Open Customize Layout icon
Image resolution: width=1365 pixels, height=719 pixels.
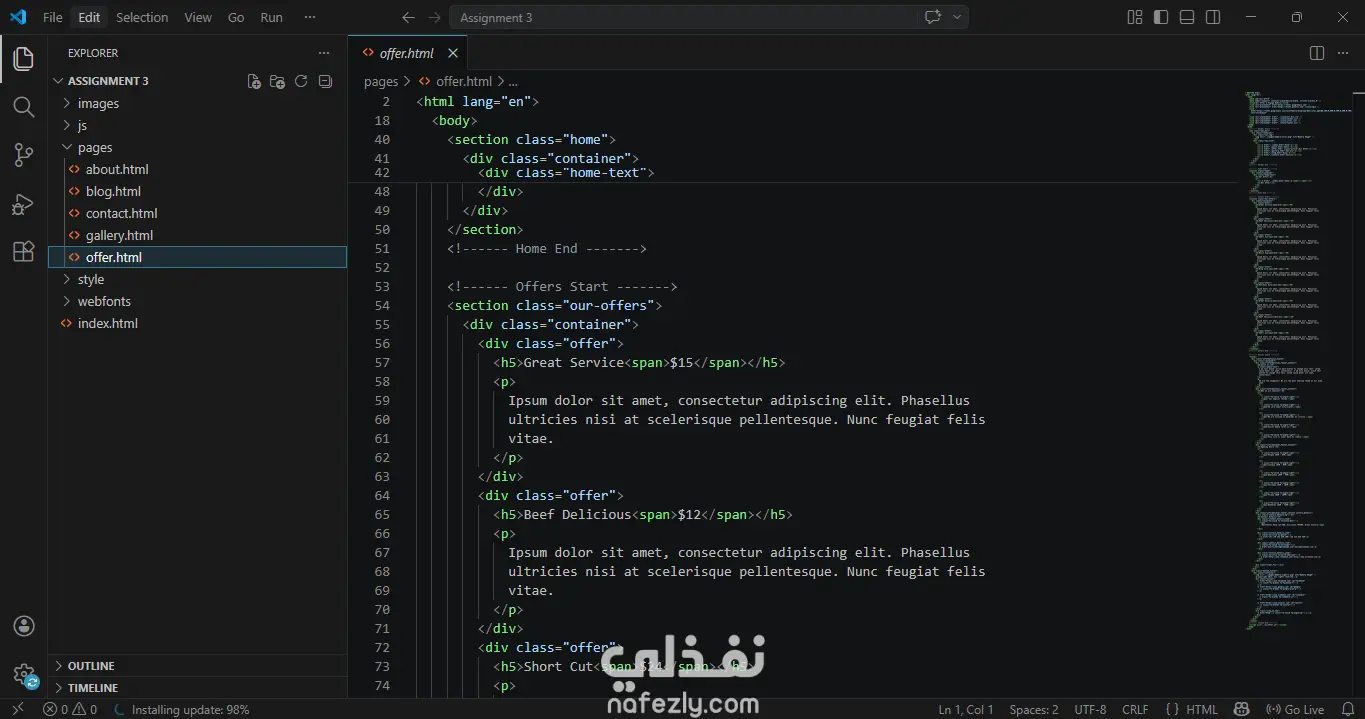[x=1135, y=17]
